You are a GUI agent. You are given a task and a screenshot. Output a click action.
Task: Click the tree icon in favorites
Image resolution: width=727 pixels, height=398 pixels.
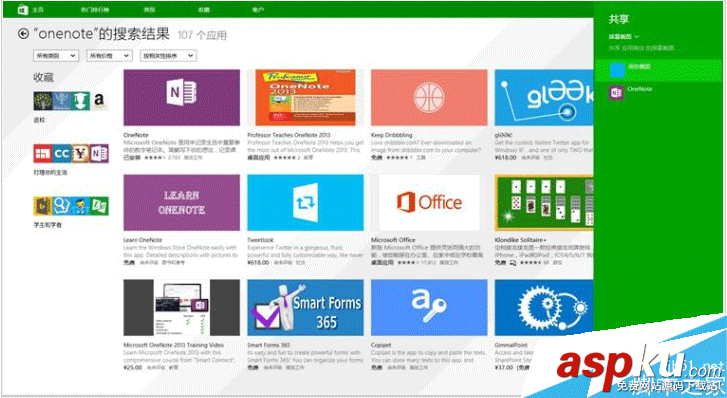click(x=42, y=100)
